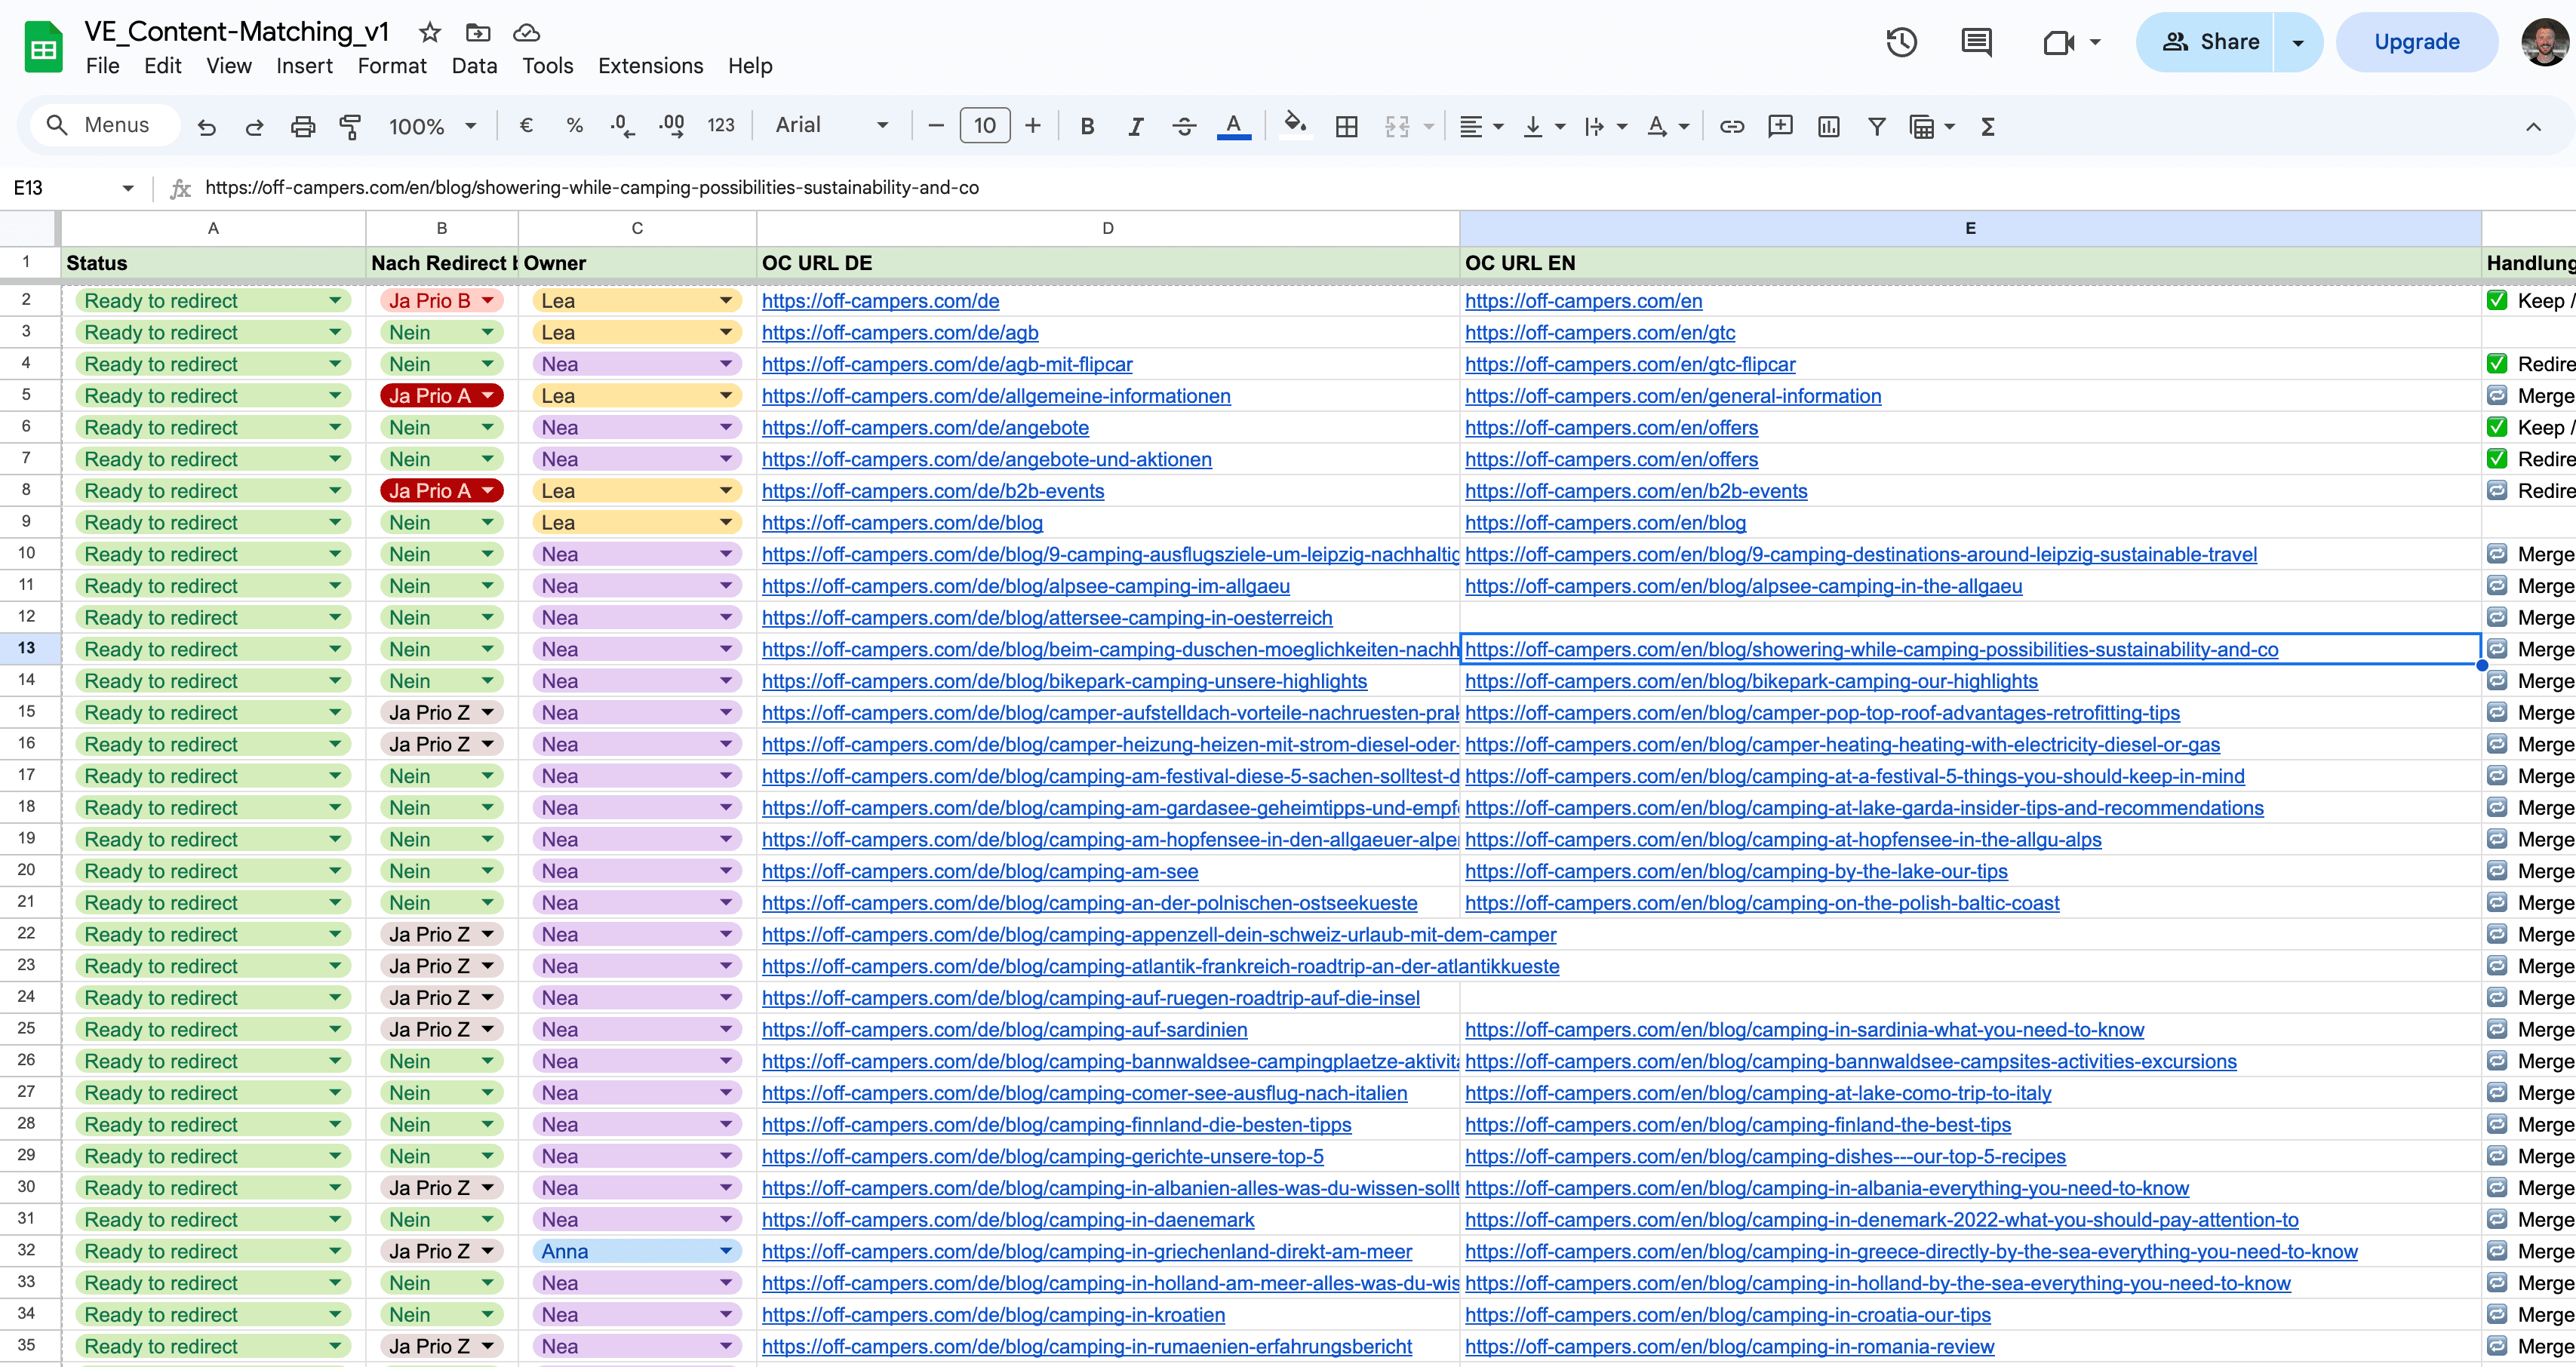Increase font size with plus button

(1033, 126)
